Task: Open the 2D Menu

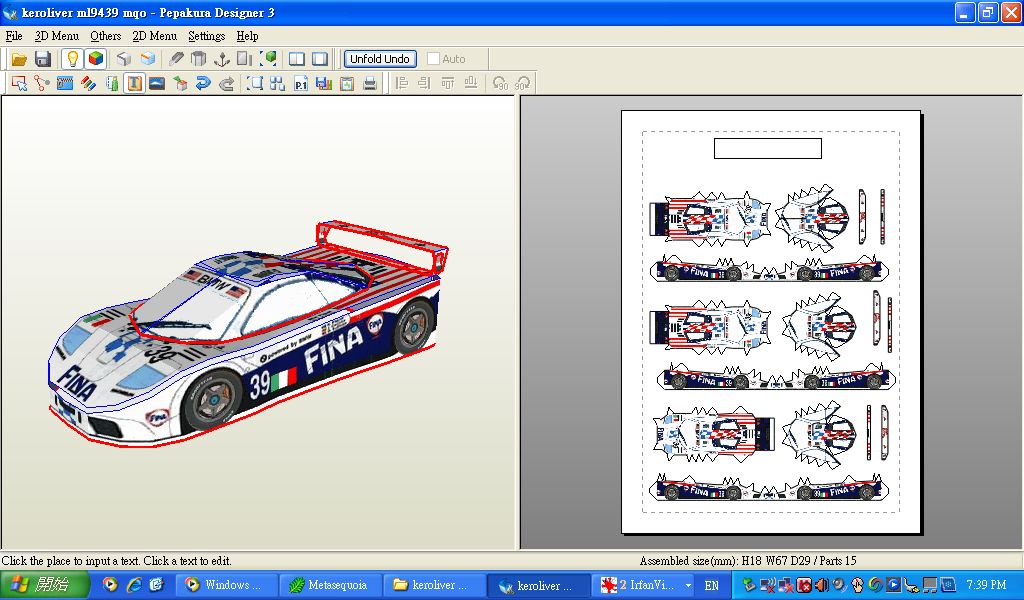Action: pyautogui.click(x=154, y=36)
